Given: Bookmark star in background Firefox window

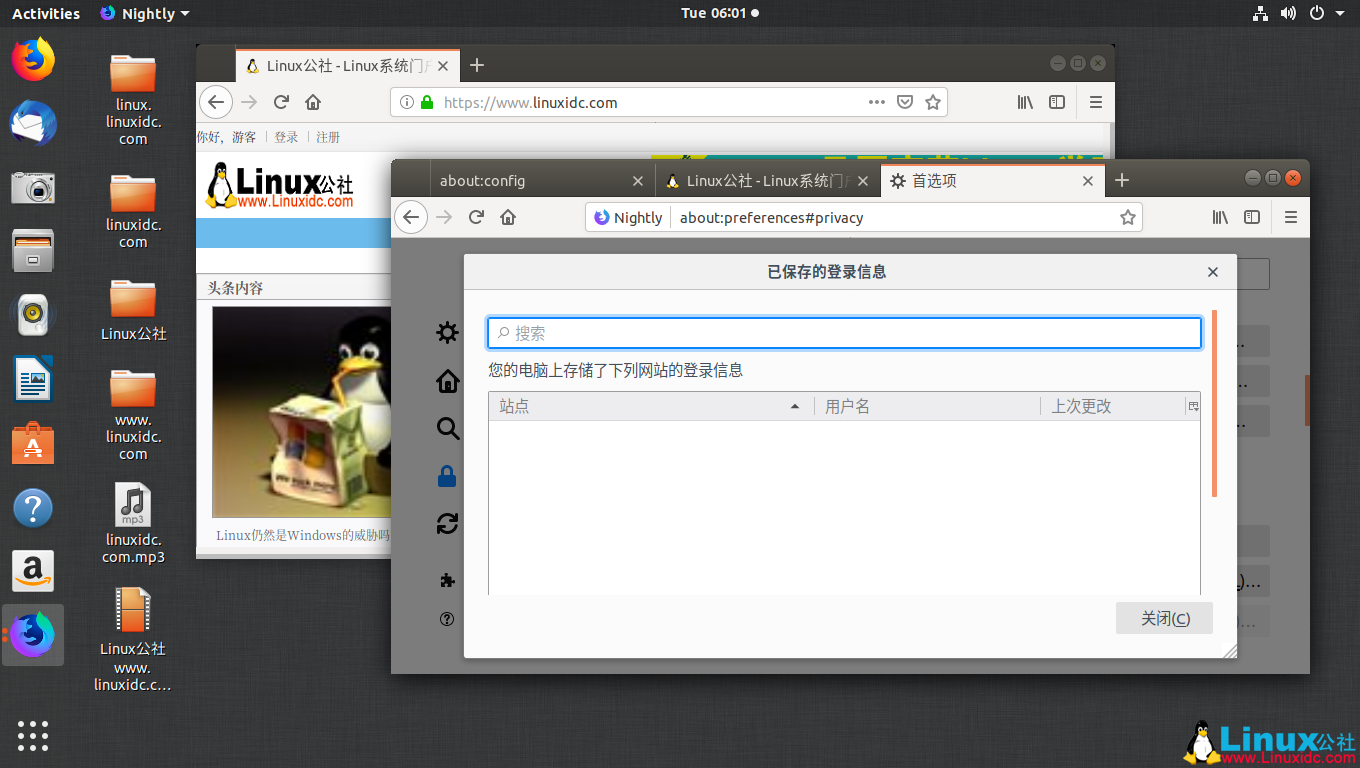Looking at the screenshot, I should pos(932,102).
